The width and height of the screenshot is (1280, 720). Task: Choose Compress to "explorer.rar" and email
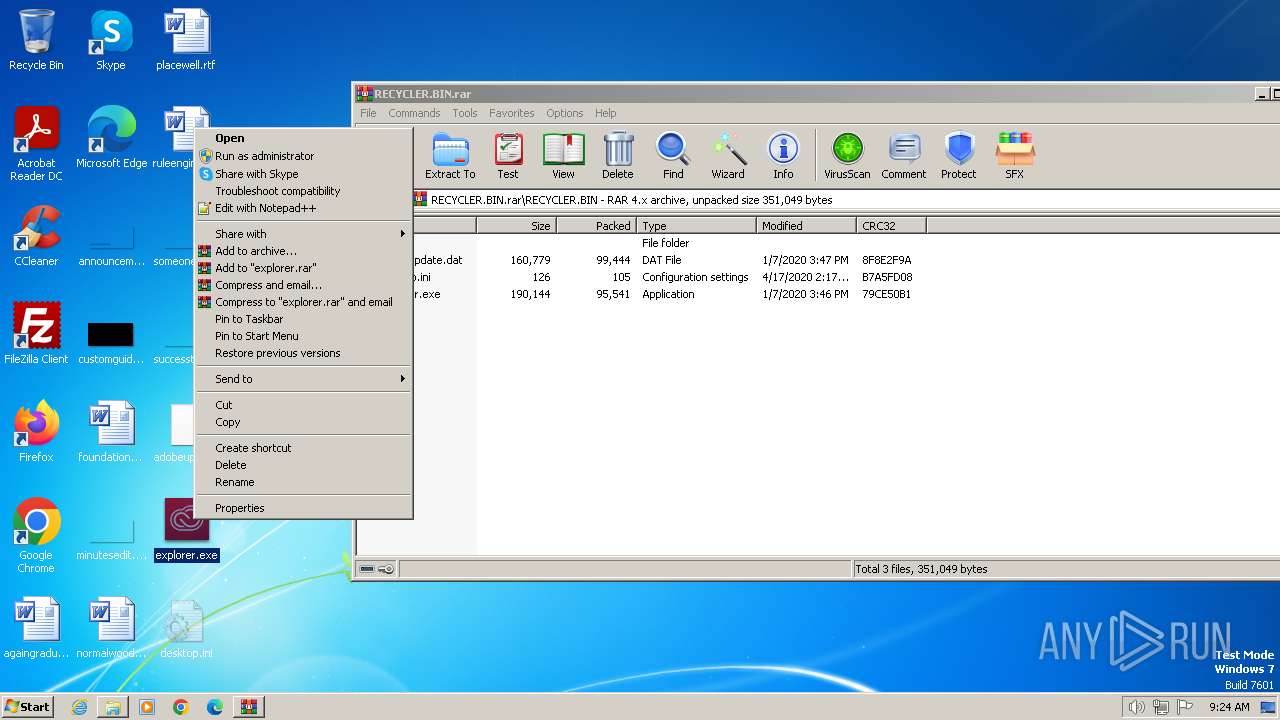pos(303,302)
